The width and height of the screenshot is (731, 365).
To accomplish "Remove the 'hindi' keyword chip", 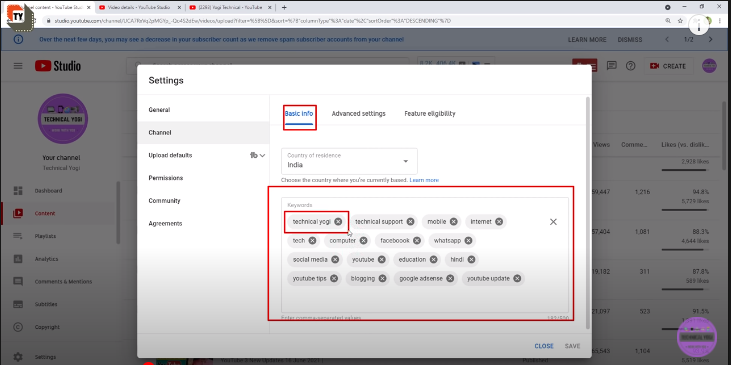I will point(471,259).
